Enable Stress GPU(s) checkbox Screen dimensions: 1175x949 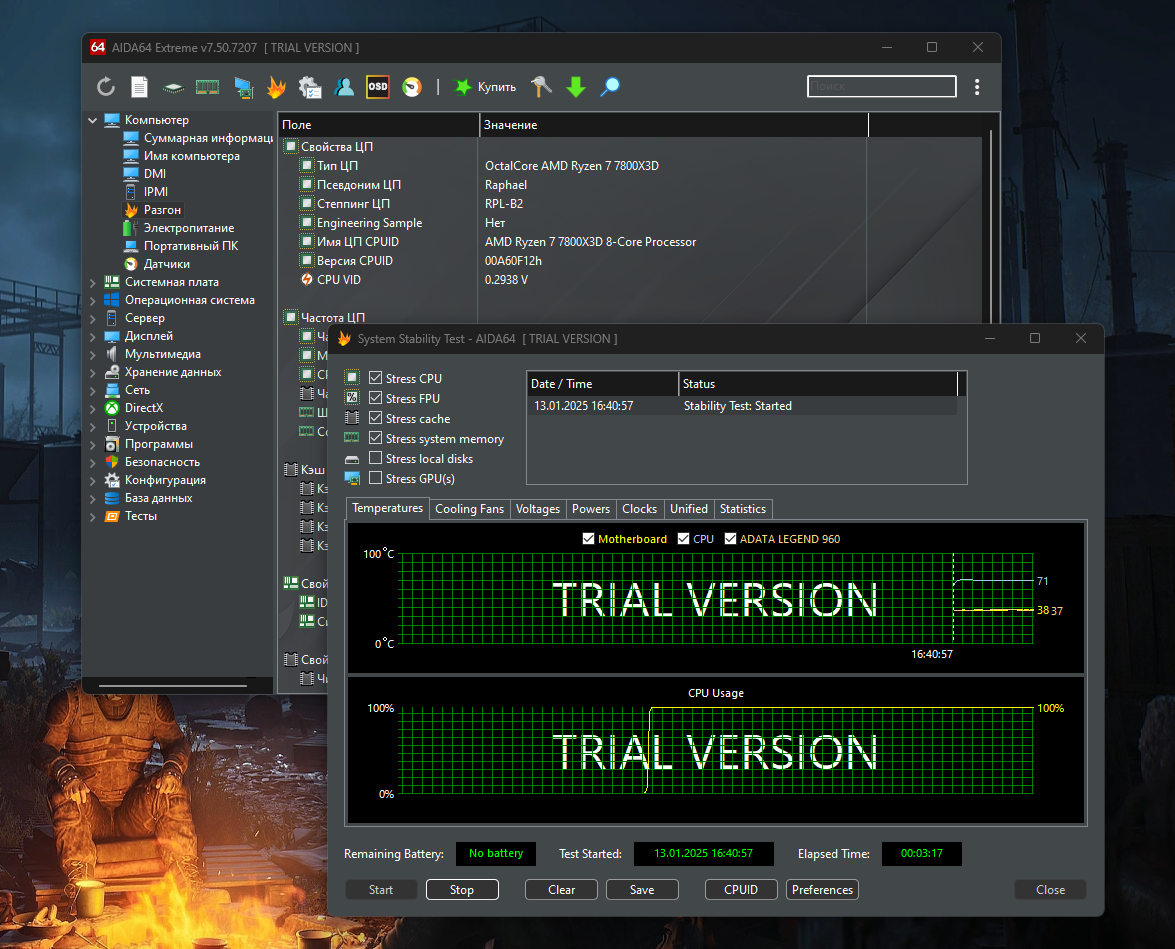(375, 478)
